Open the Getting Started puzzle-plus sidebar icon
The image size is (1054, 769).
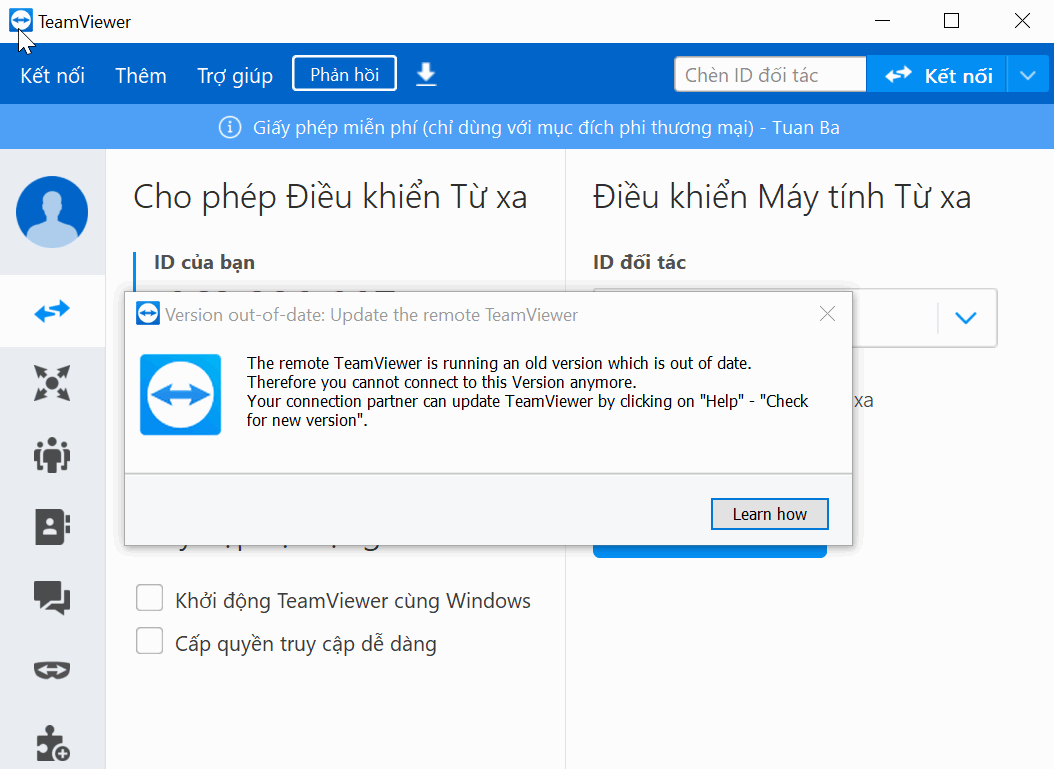coord(52,743)
